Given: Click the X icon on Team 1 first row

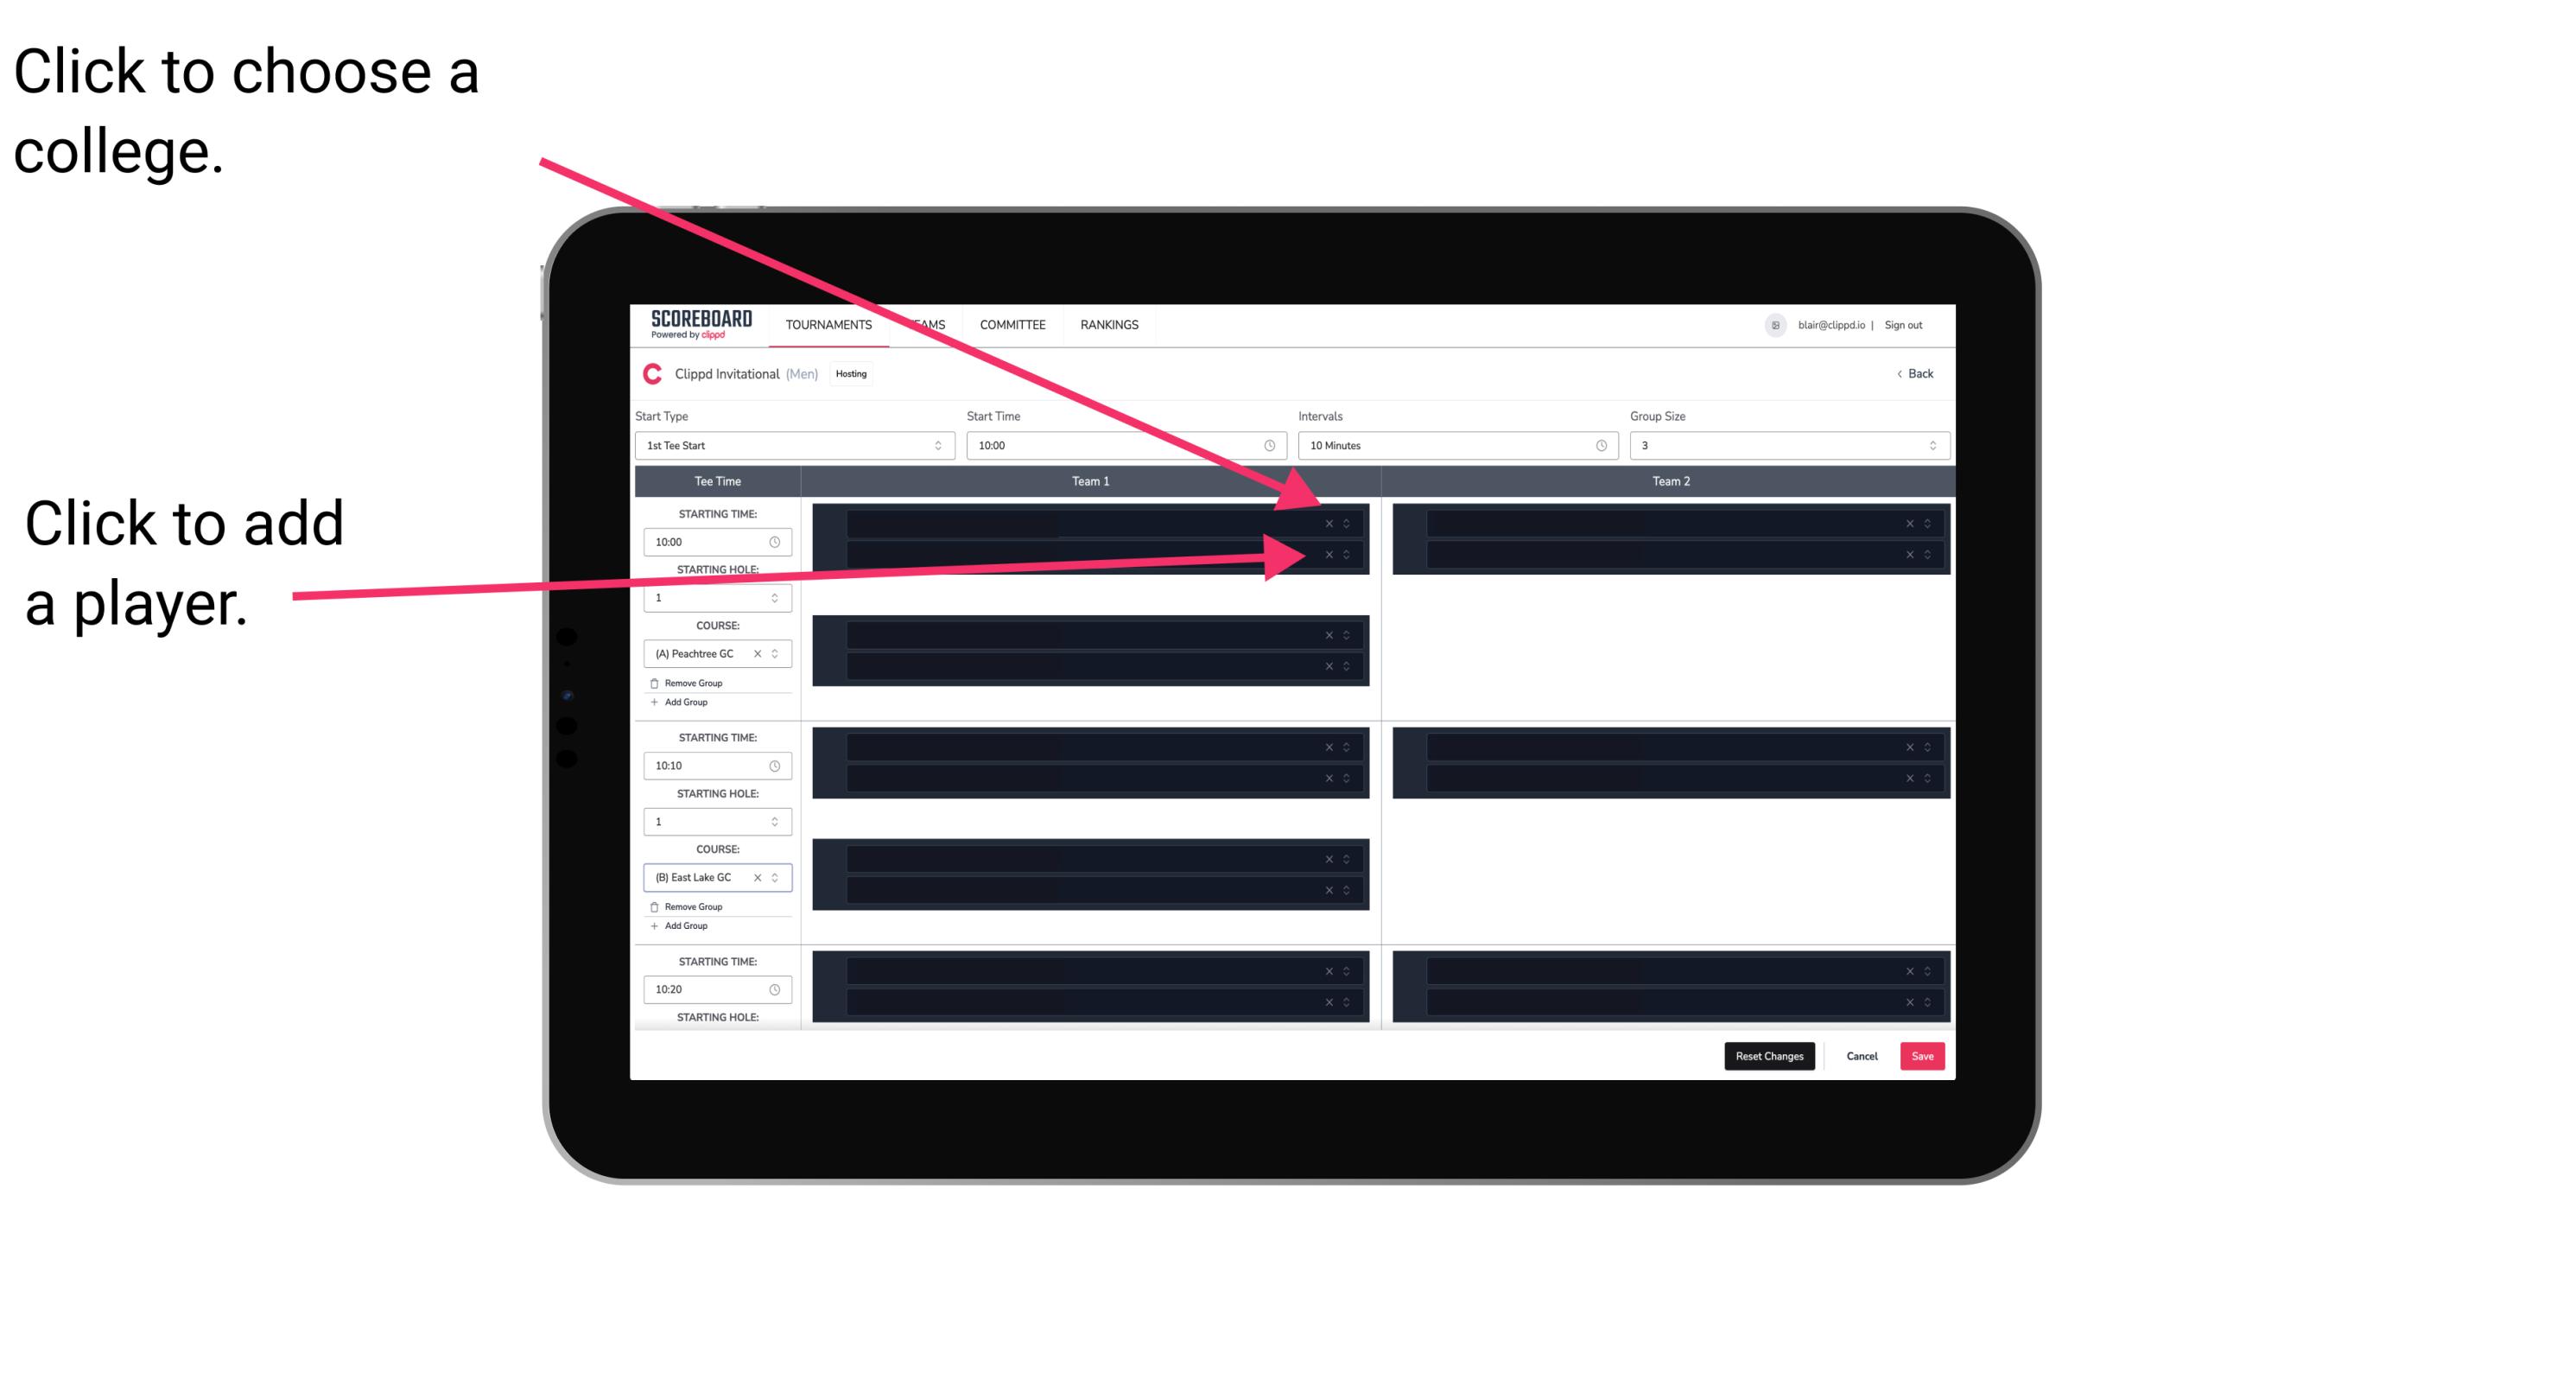Looking at the screenshot, I should point(1329,524).
